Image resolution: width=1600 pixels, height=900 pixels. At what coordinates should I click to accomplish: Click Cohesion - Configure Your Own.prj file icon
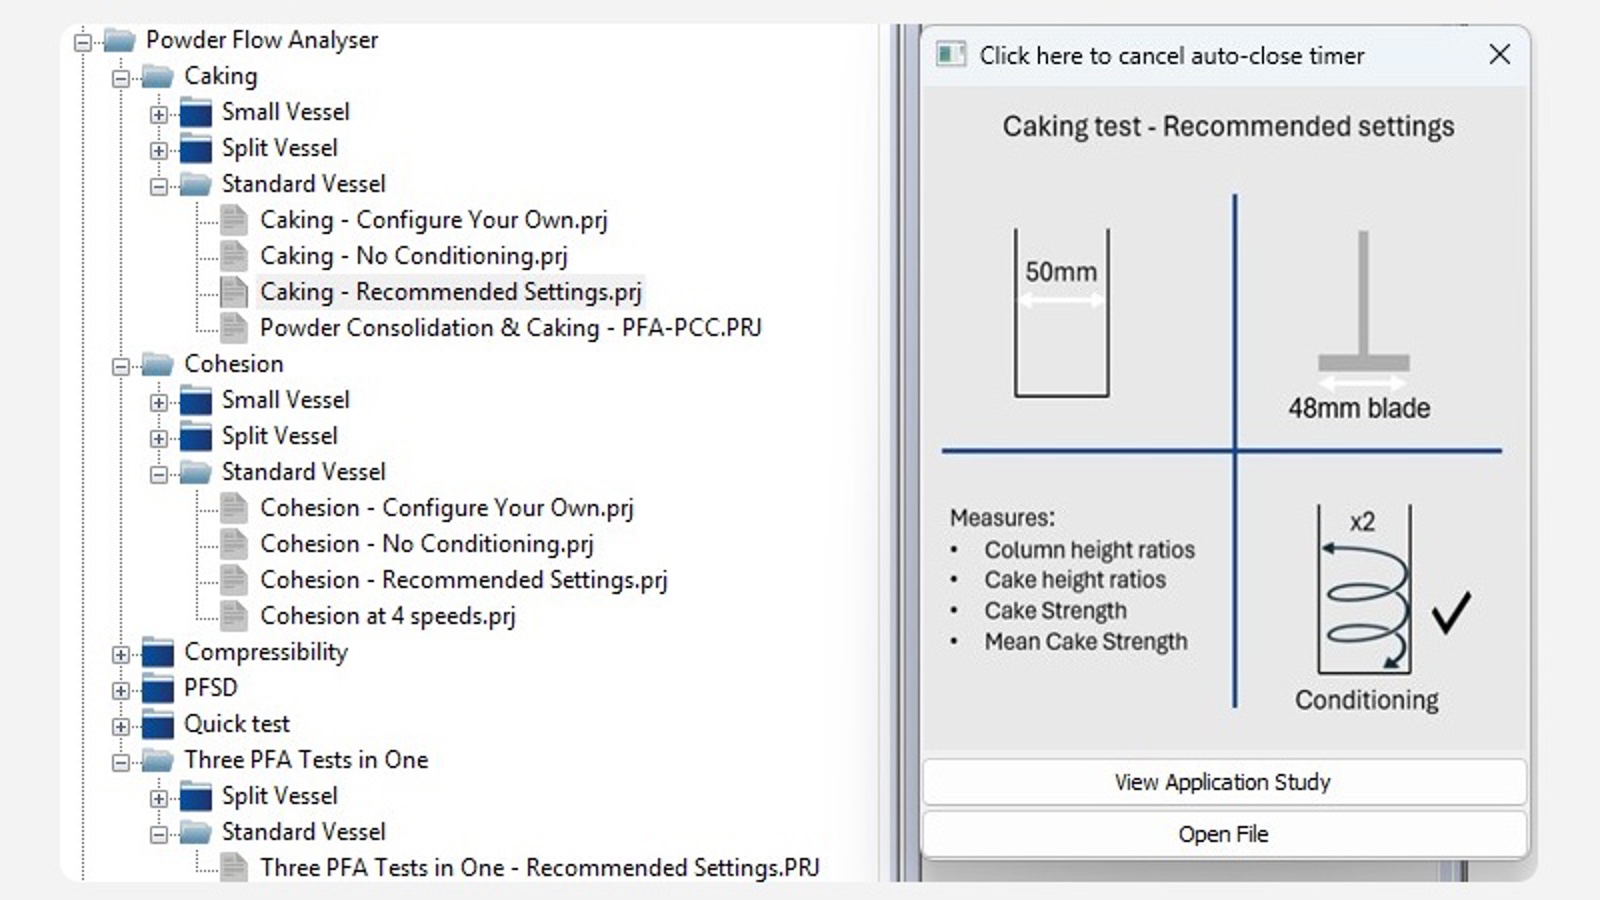click(234, 508)
